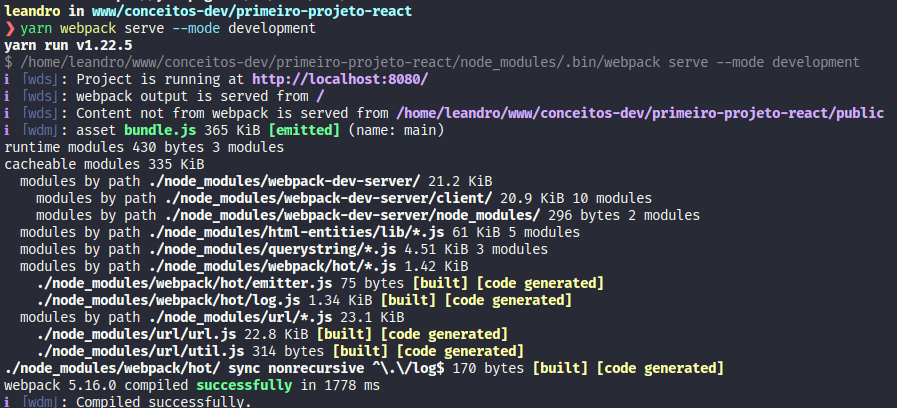
Task: Click the /home/leandro/.../primeiro-projeto-react/public path
Action: 640,113
